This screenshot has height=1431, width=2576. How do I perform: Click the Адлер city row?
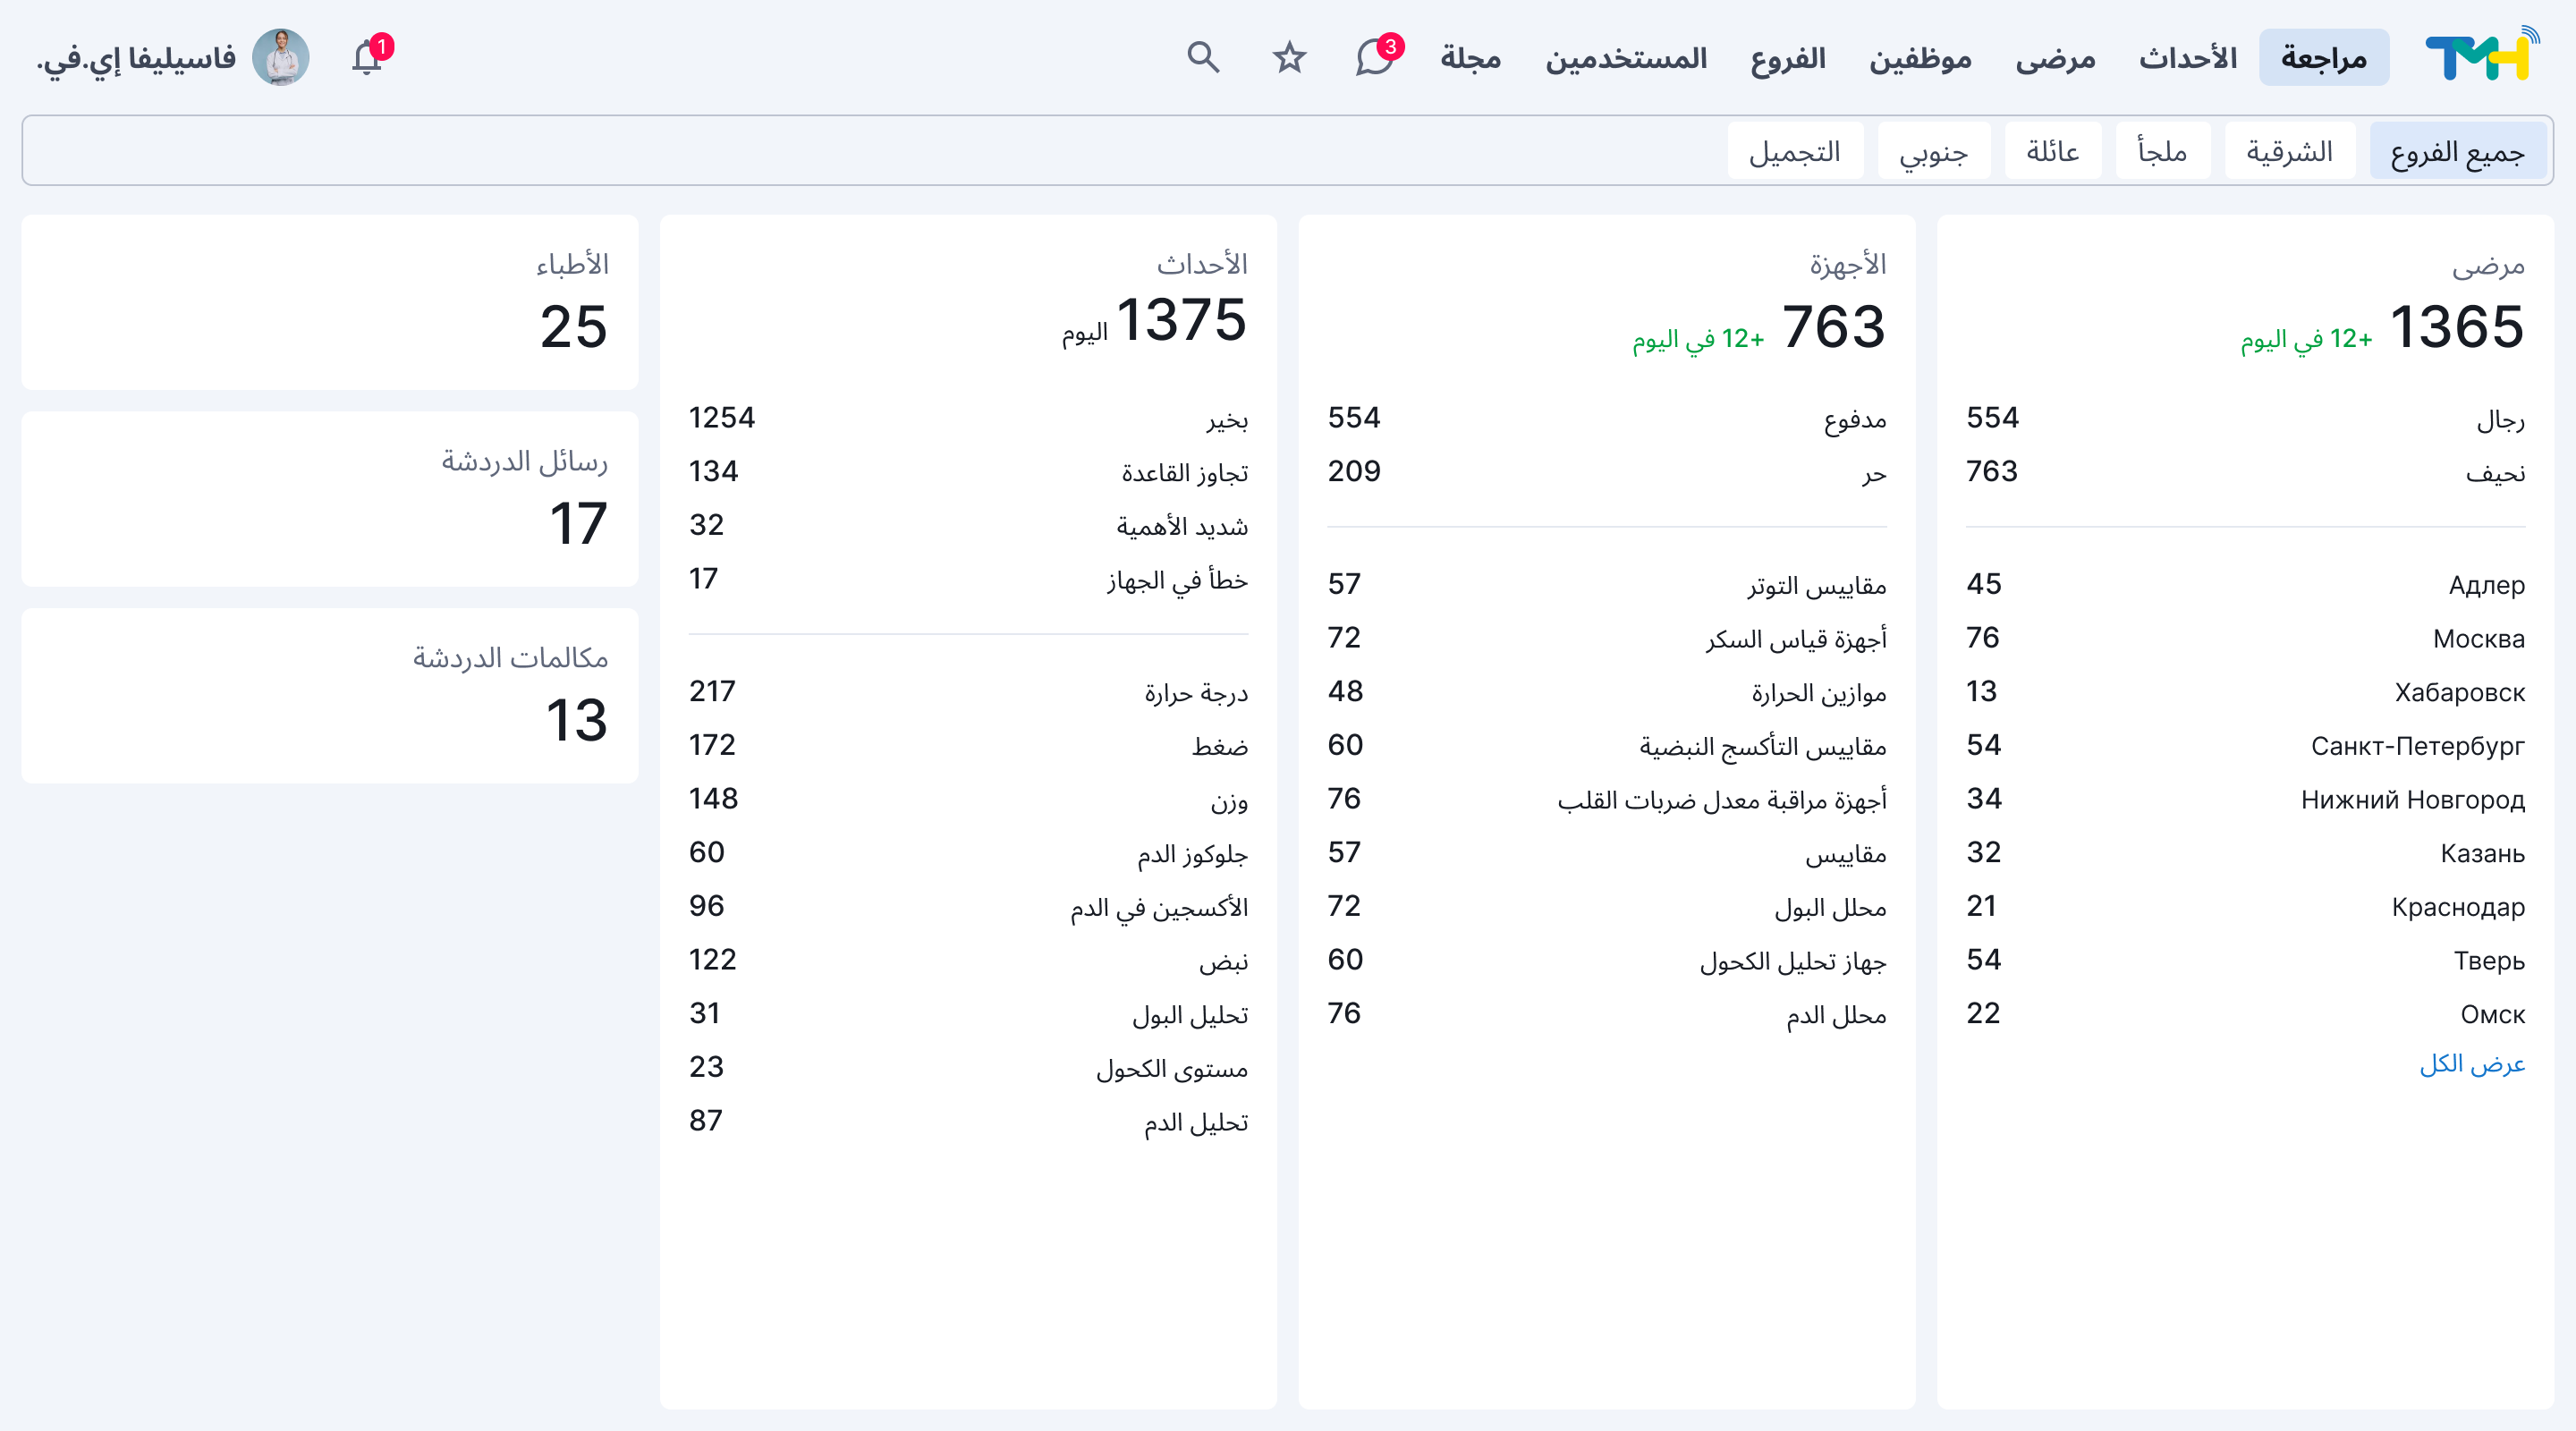[2245, 584]
